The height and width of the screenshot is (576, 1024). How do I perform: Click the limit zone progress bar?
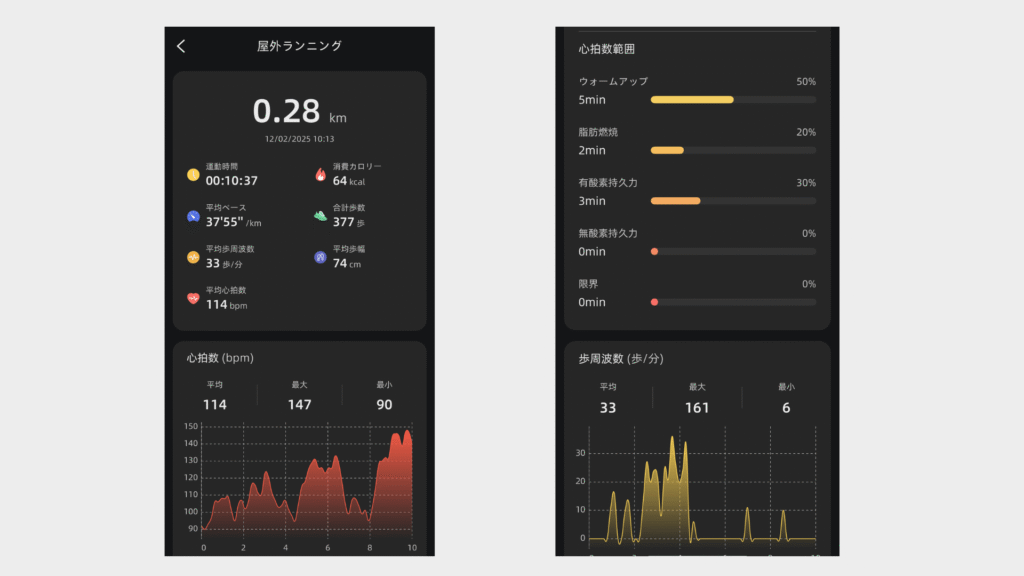[733, 302]
